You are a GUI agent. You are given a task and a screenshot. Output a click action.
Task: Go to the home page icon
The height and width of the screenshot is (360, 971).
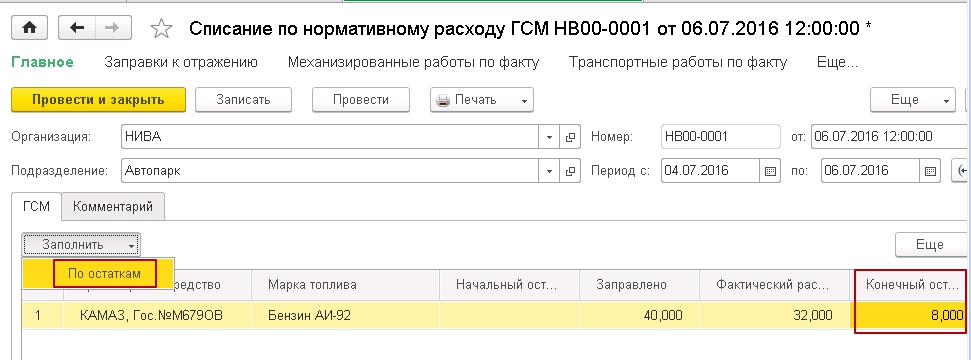pyautogui.click(x=32, y=28)
